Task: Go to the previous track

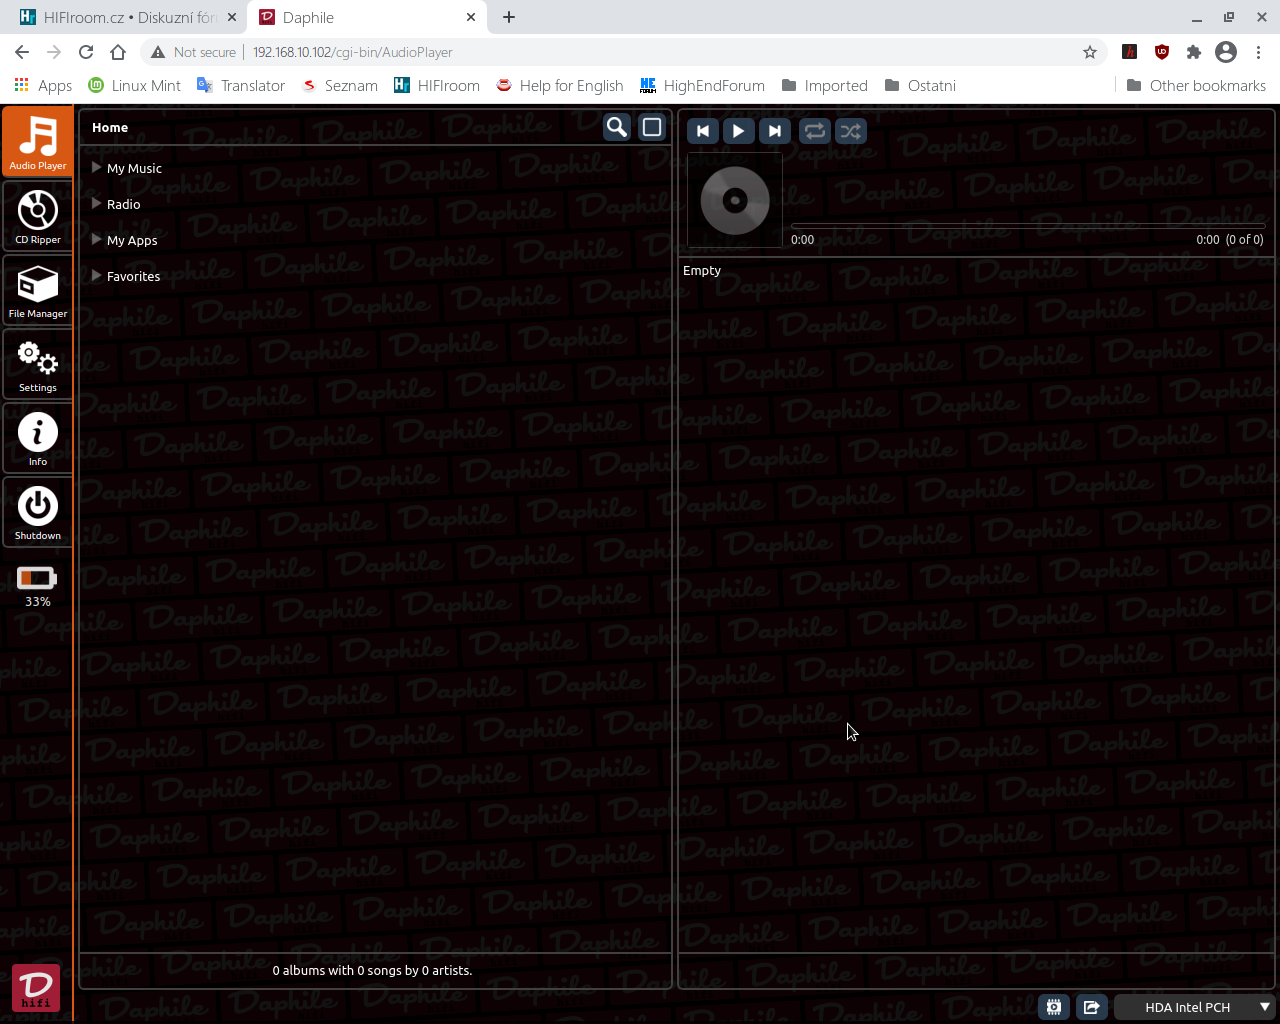Action: coord(703,131)
